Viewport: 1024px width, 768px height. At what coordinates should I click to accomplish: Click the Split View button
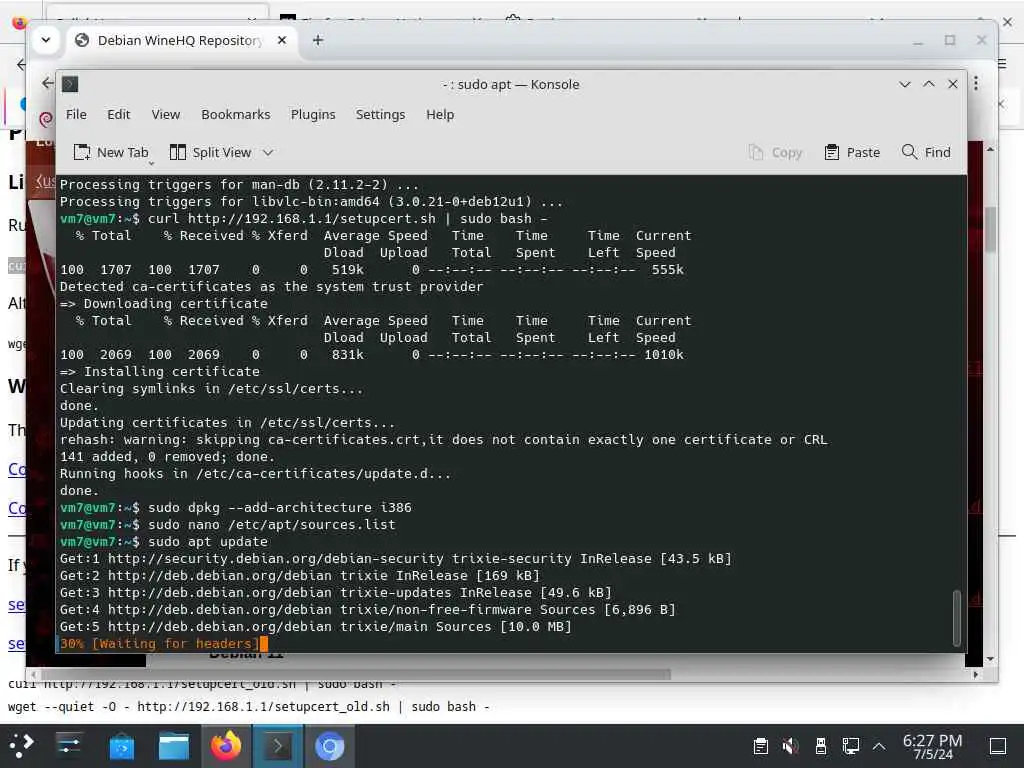pyautogui.click(x=210, y=152)
